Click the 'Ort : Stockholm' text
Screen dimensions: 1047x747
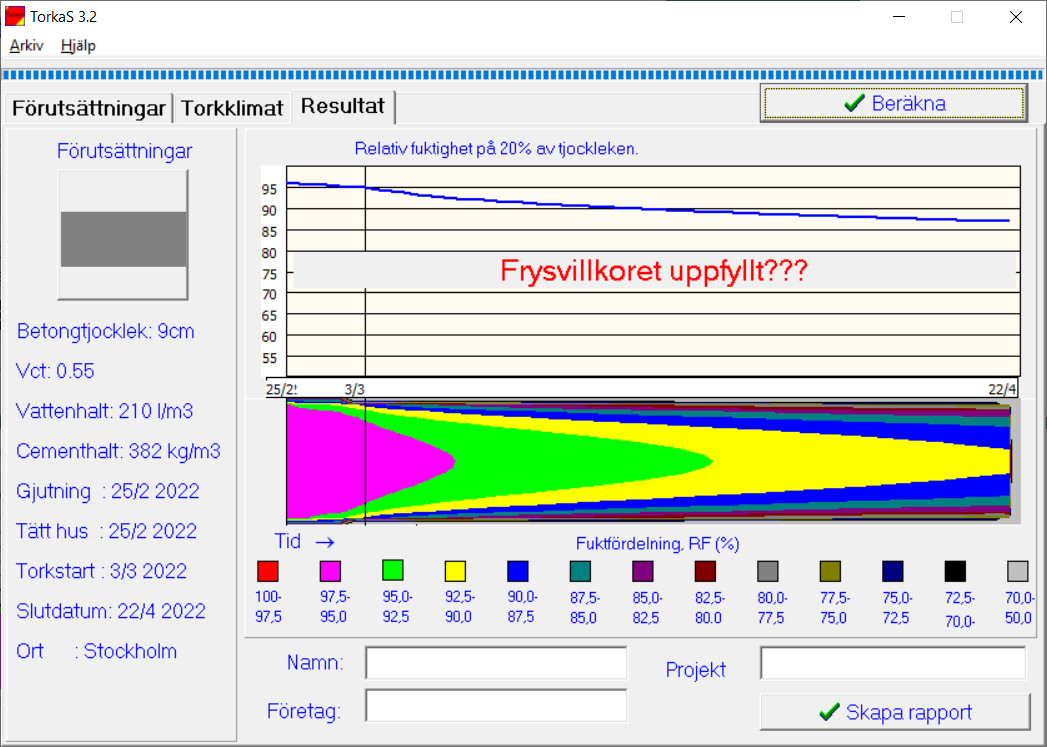(97, 652)
